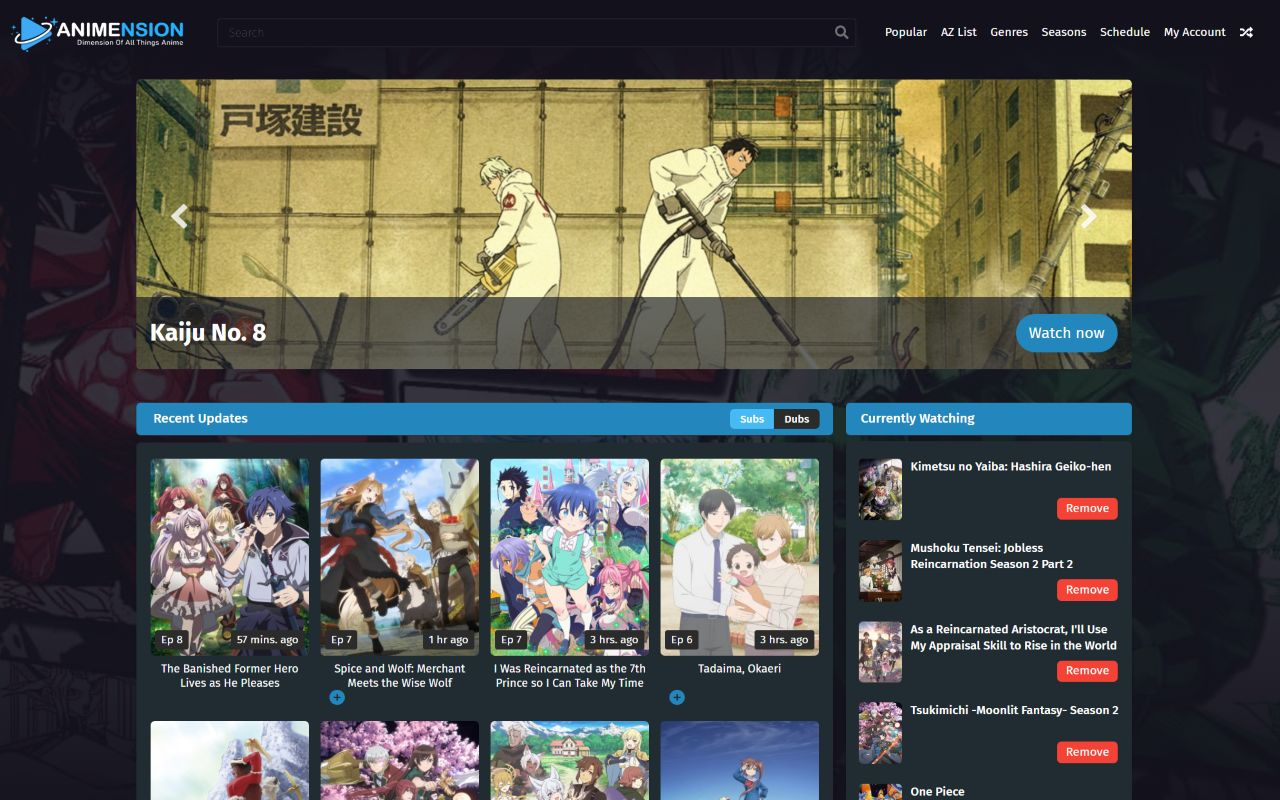Click the search magnifier icon
Screen dimensions: 1280x800
pos(842,32)
